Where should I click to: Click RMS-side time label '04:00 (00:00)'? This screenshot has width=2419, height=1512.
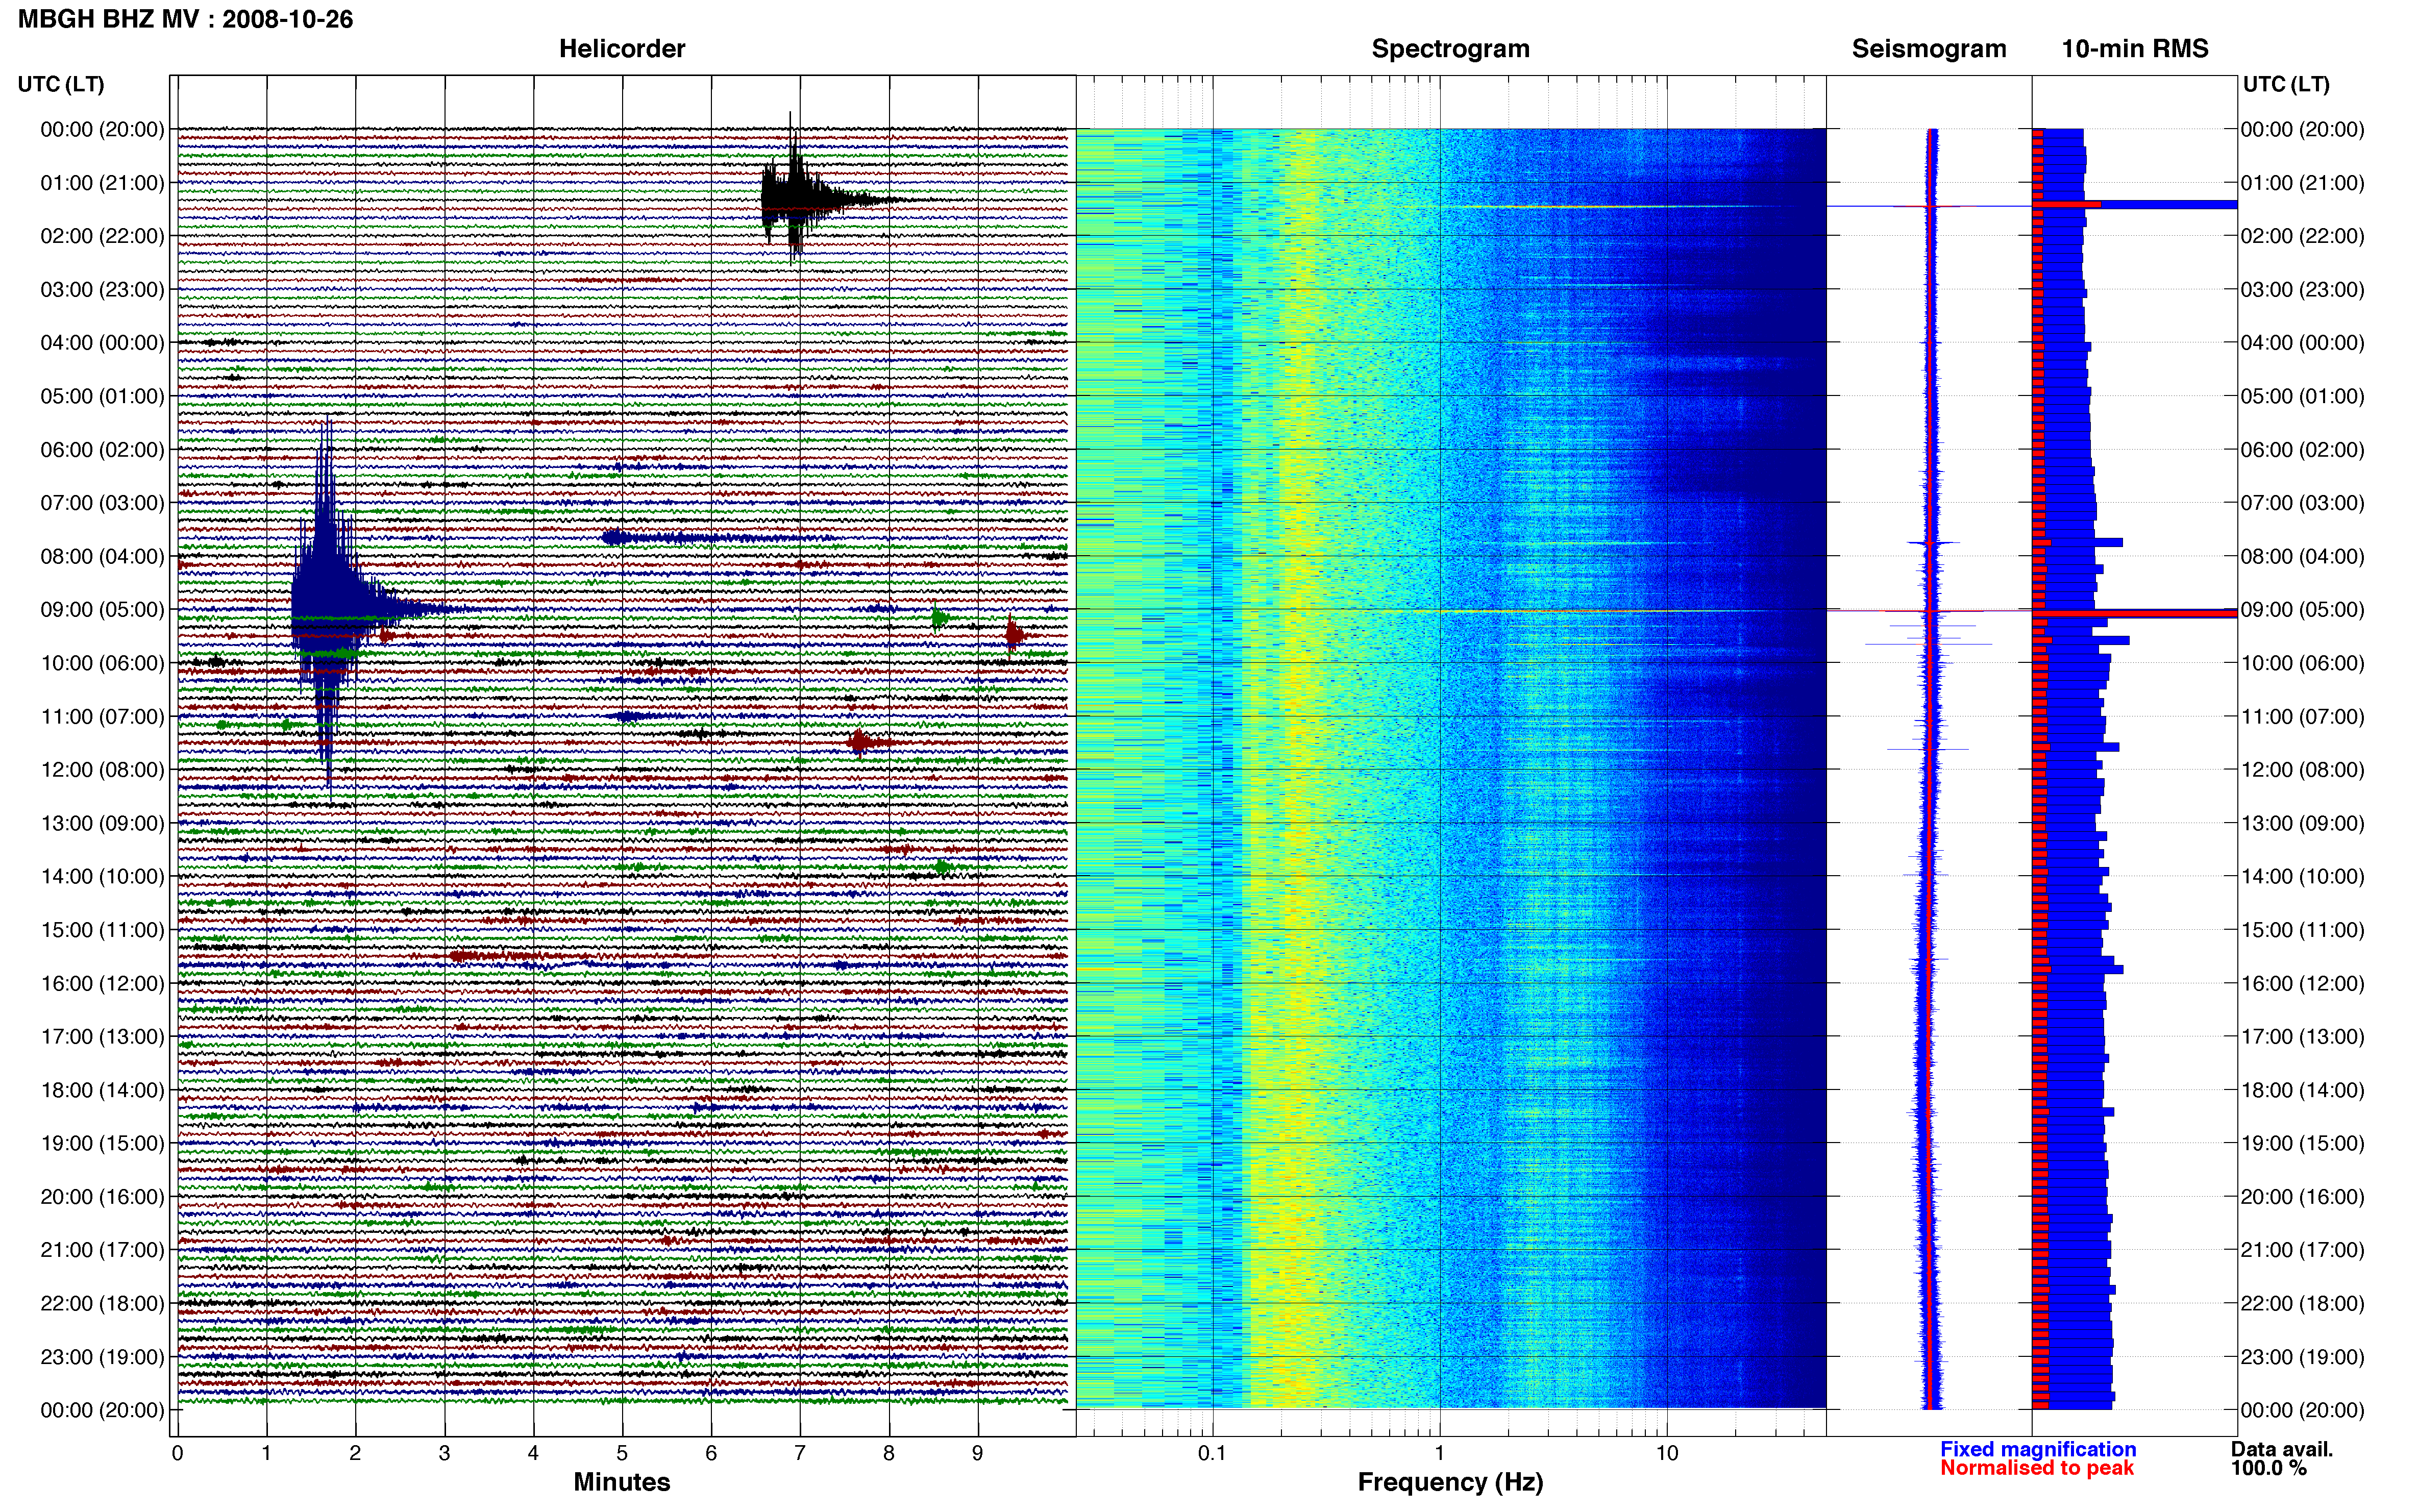[2303, 343]
